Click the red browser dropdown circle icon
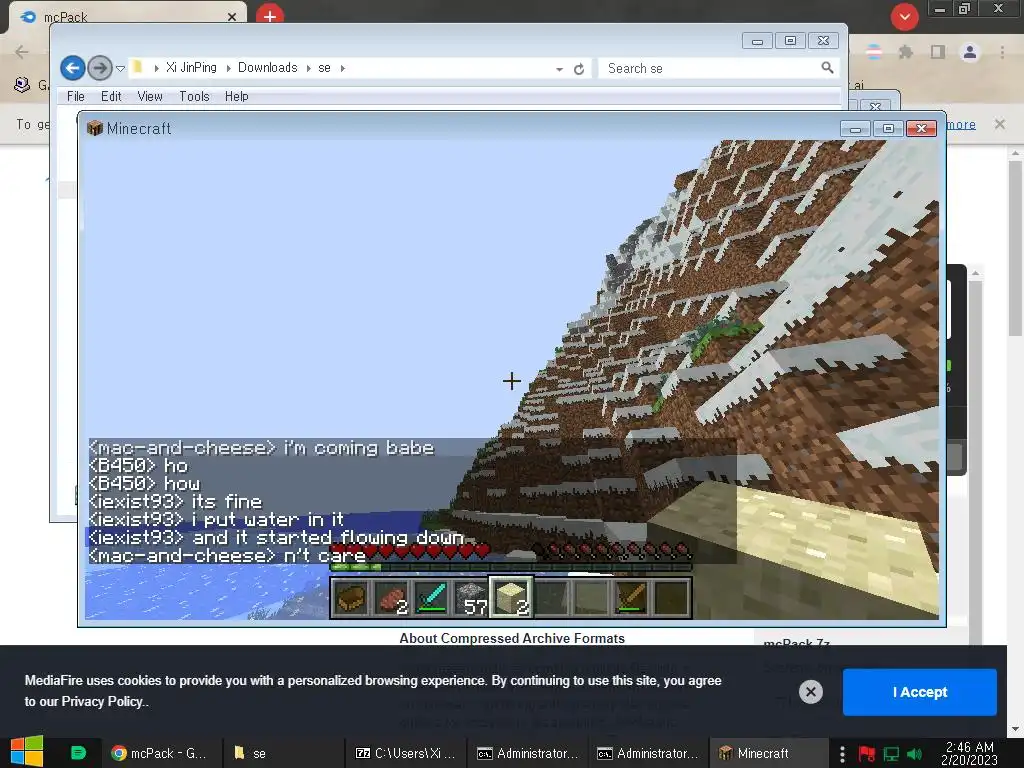The height and width of the screenshot is (768, 1024). coord(904,16)
